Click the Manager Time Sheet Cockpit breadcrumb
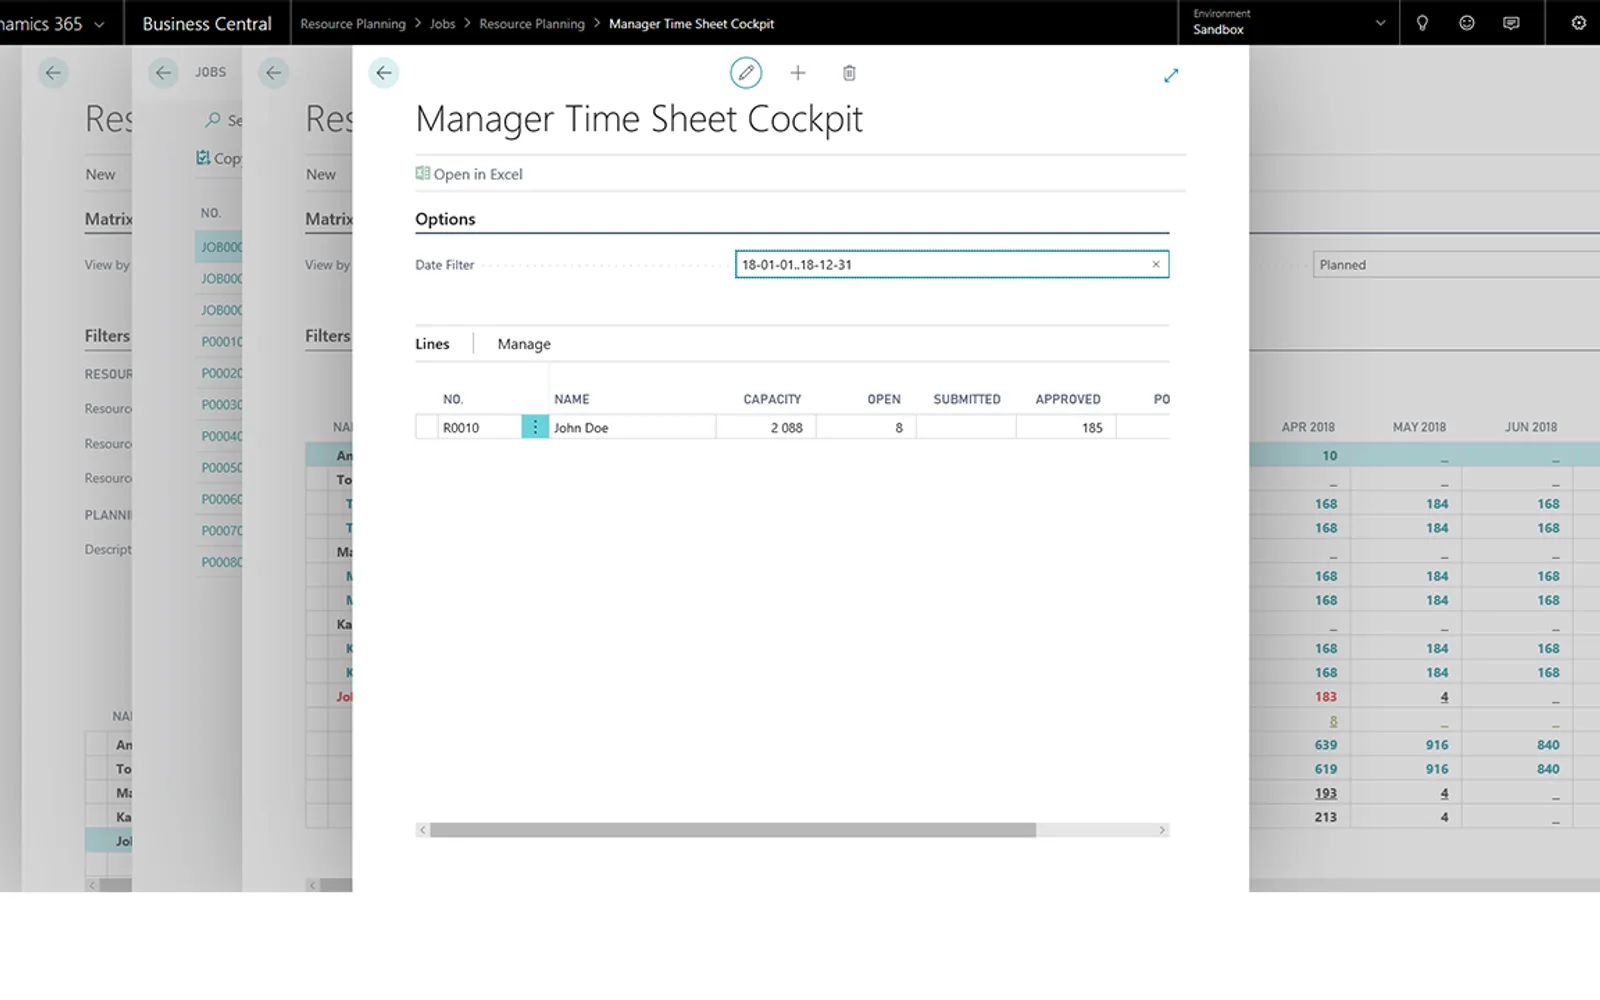The image size is (1600, 1000). (691, 24)
